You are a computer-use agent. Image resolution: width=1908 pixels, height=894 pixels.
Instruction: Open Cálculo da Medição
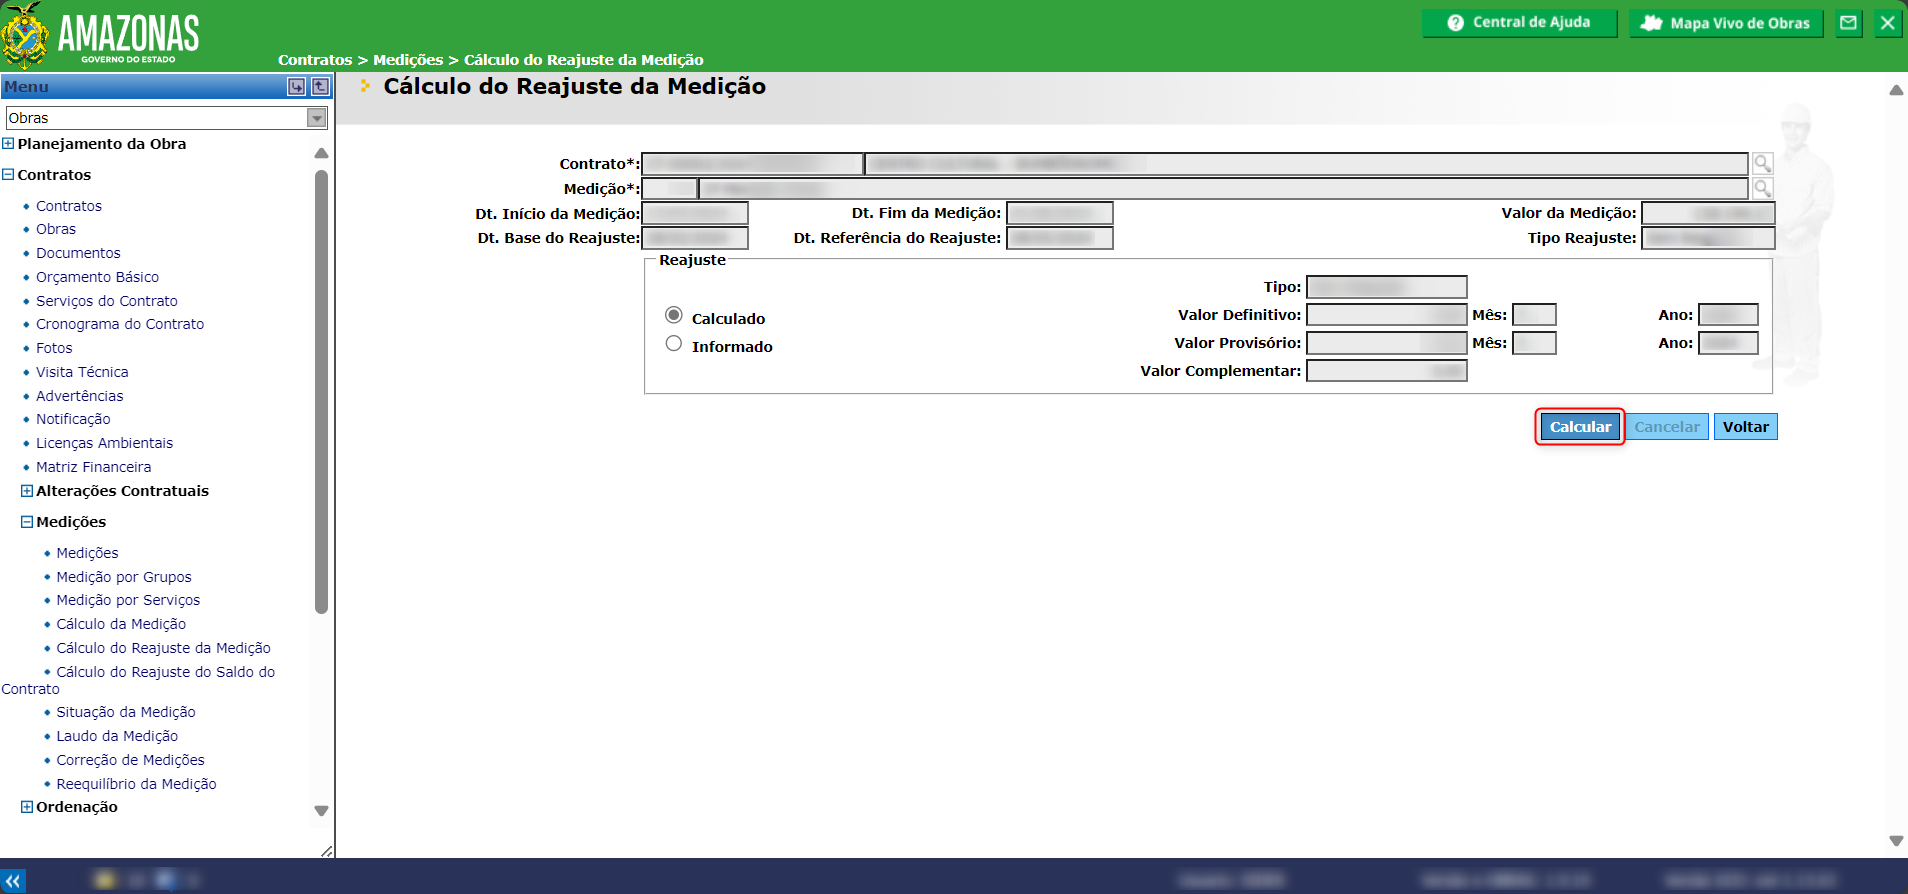coord(121,624)
